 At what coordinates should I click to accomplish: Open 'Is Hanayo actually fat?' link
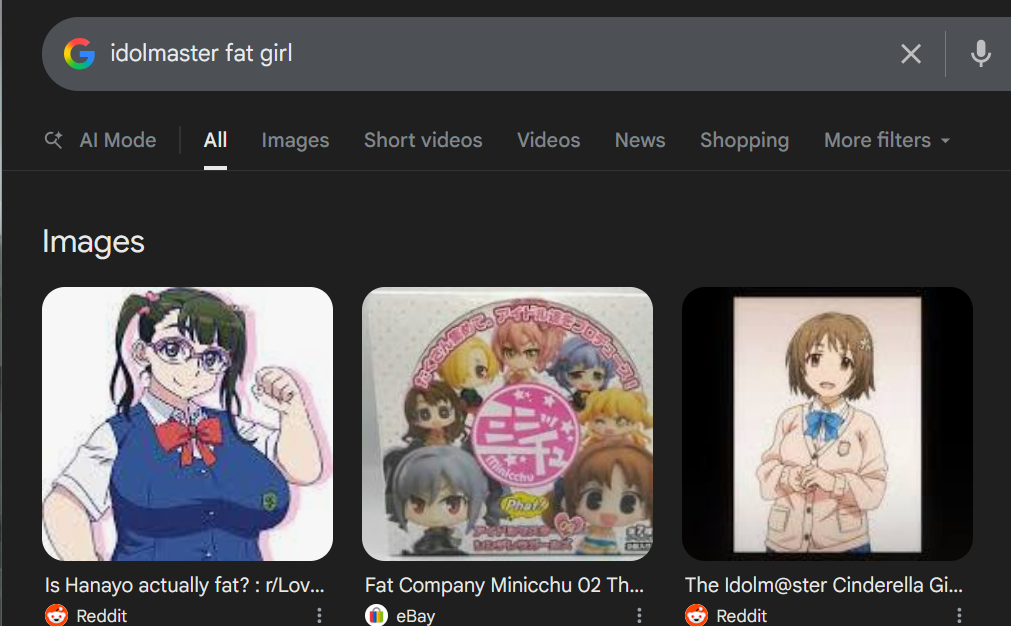[x=184, y=585]
